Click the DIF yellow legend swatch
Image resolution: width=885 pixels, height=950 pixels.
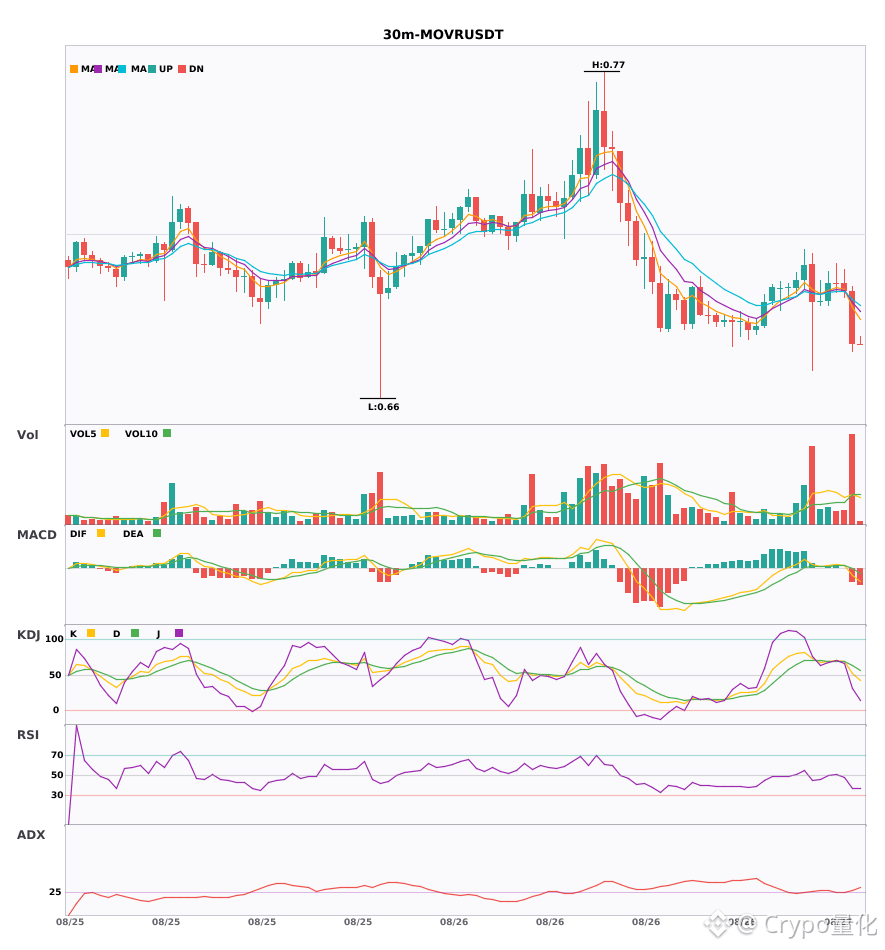pos(101,533)
